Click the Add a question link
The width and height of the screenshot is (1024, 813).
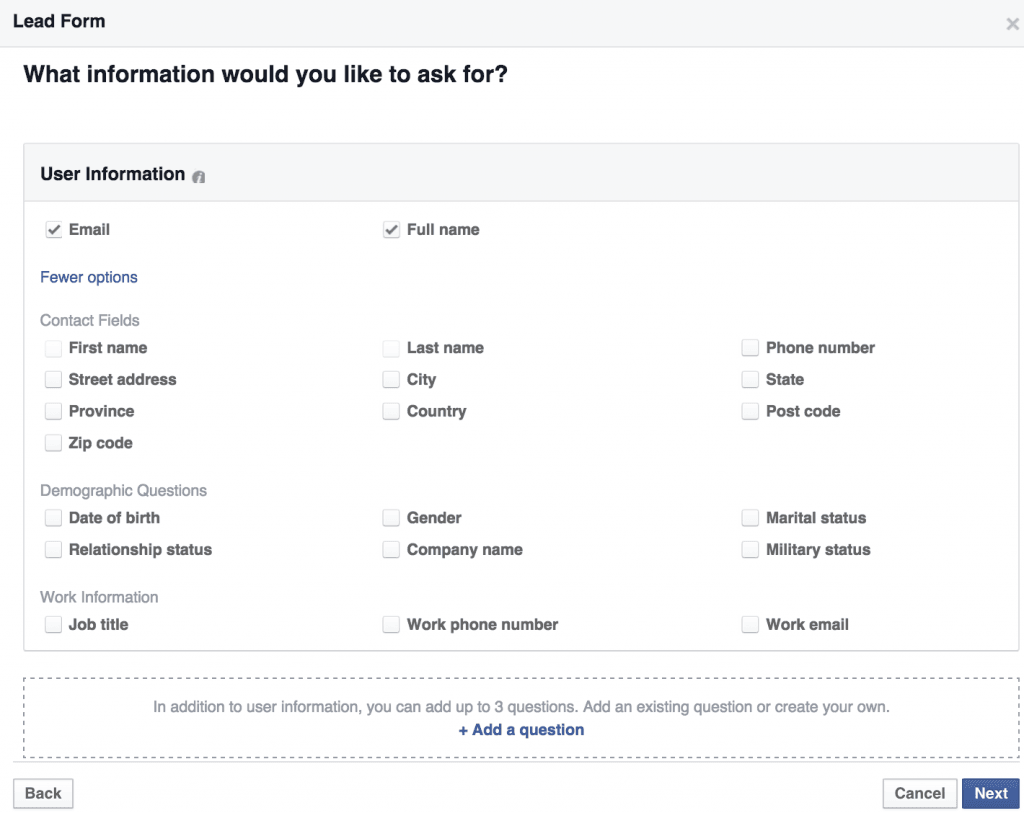[x=521, y=730]
